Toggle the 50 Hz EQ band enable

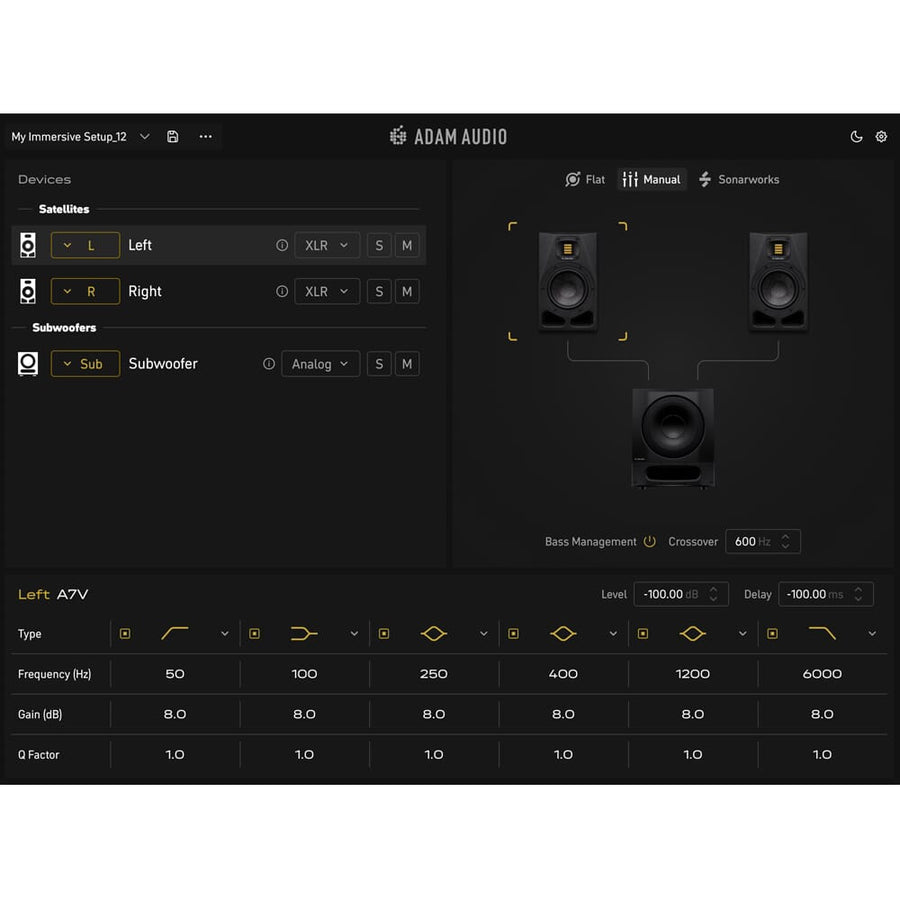pos(125,634)
